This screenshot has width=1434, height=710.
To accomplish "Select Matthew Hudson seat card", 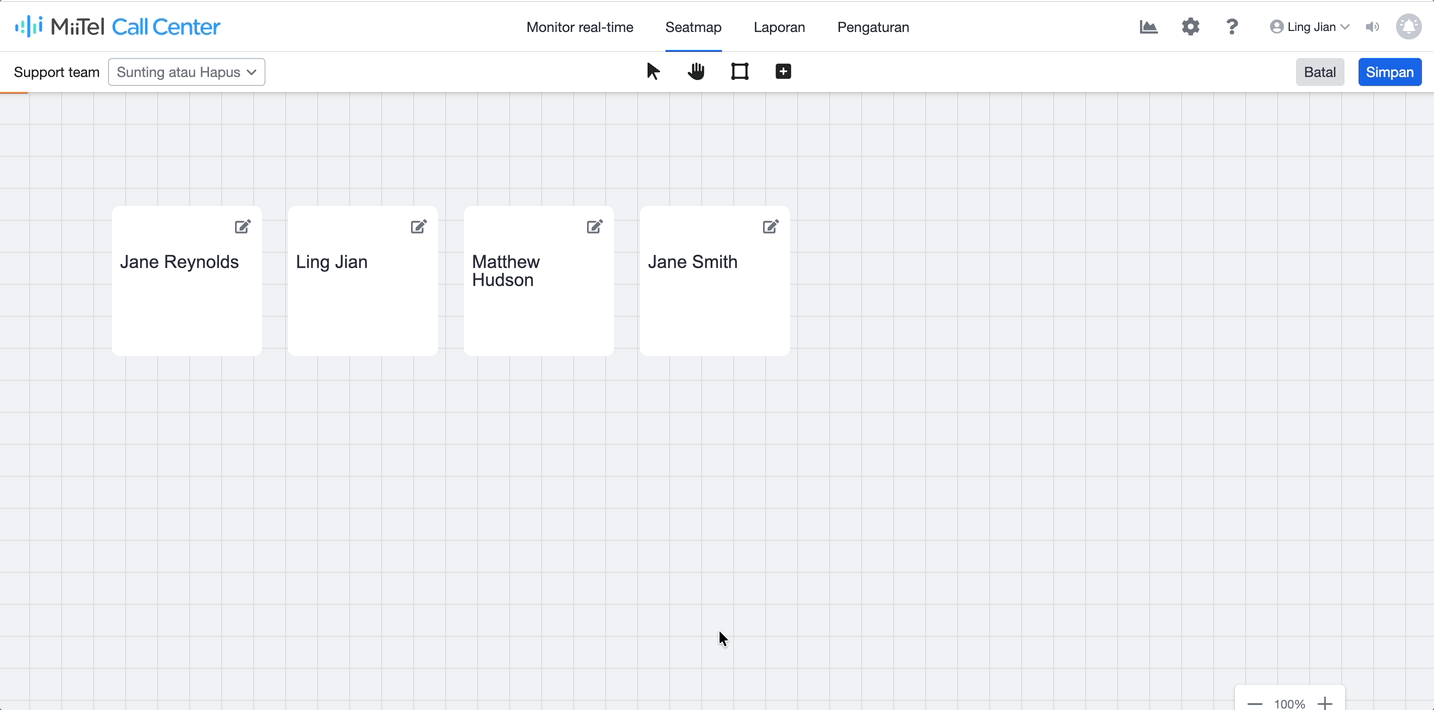I will pyautogui.click(x=539, y=281).
